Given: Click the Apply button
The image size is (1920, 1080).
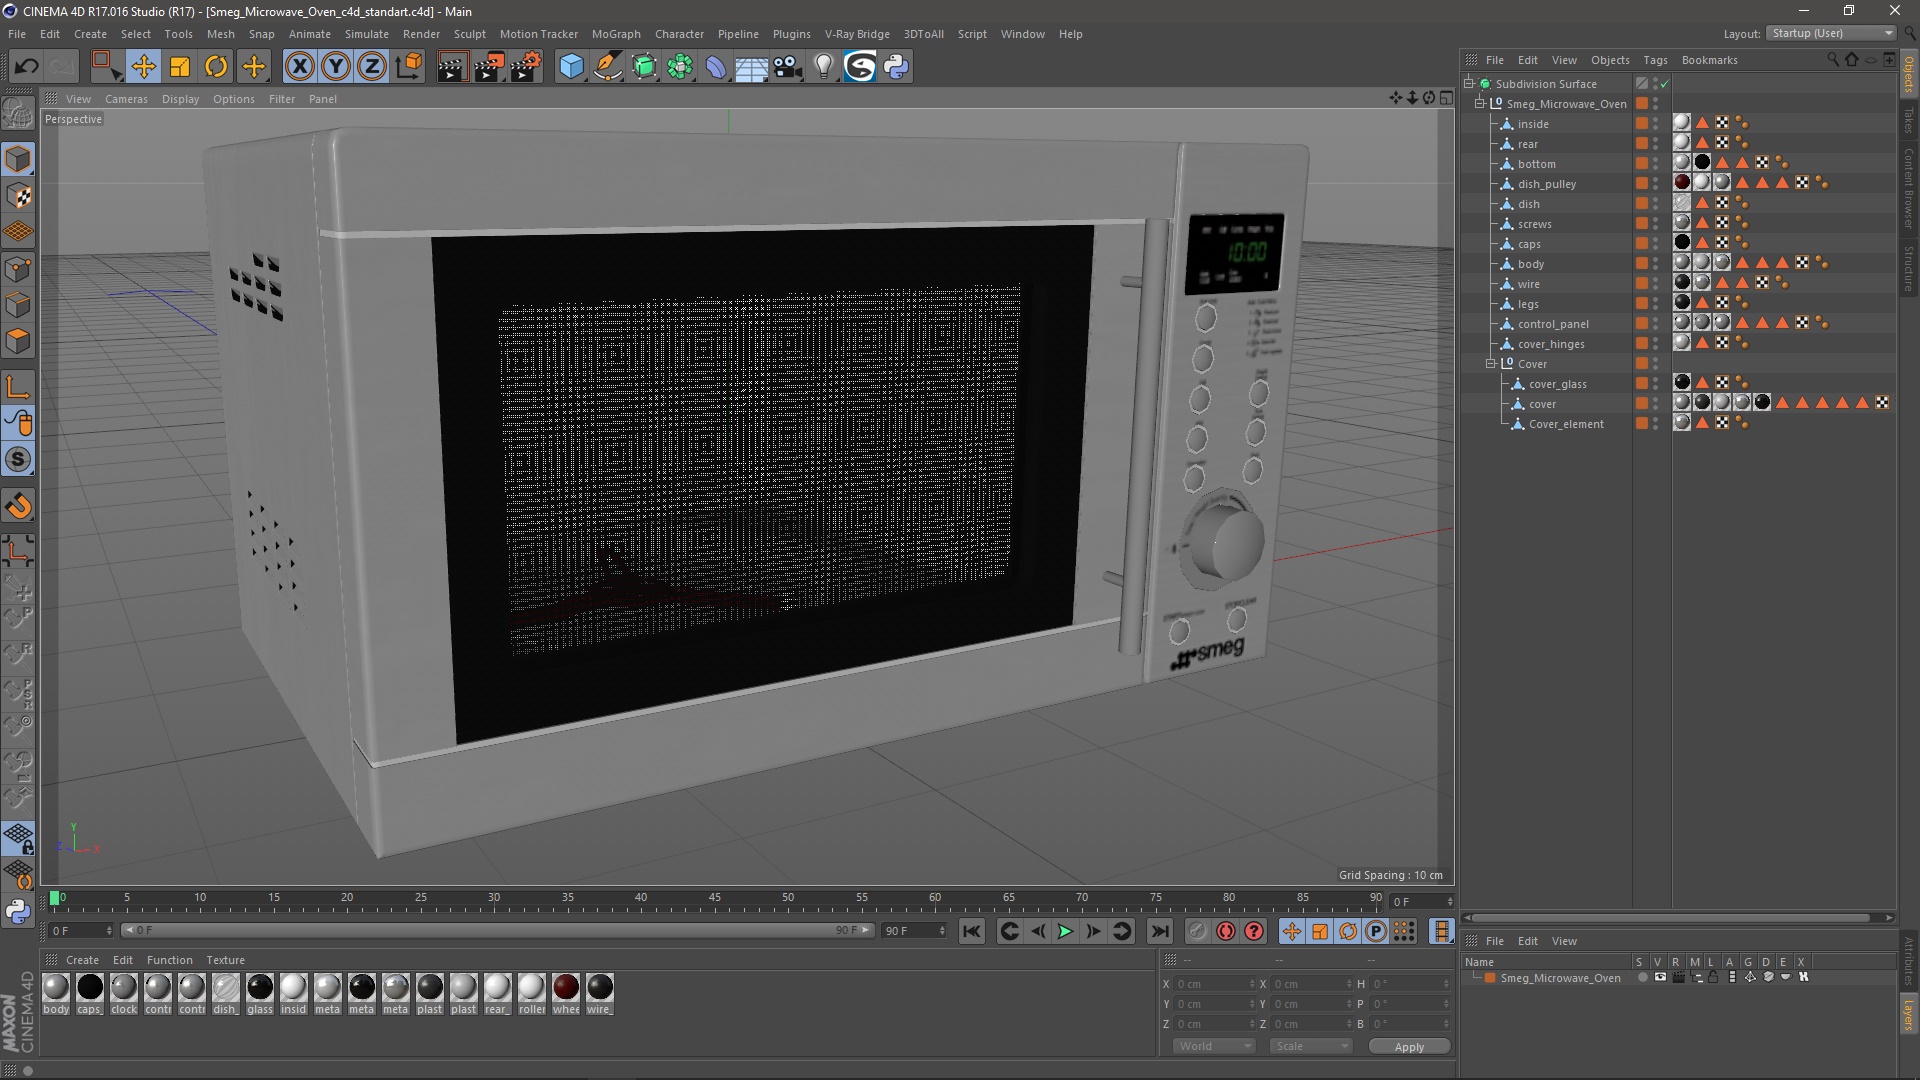Looking at the screenshot, I should click(1409, 1047).
